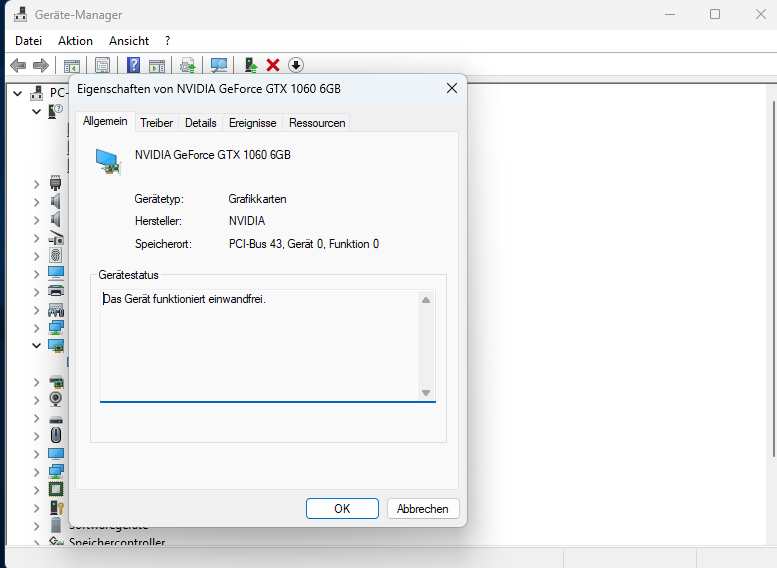Open the Properties sheet toolbar icon
Screen dimensions: 777x568
point(103,65)
